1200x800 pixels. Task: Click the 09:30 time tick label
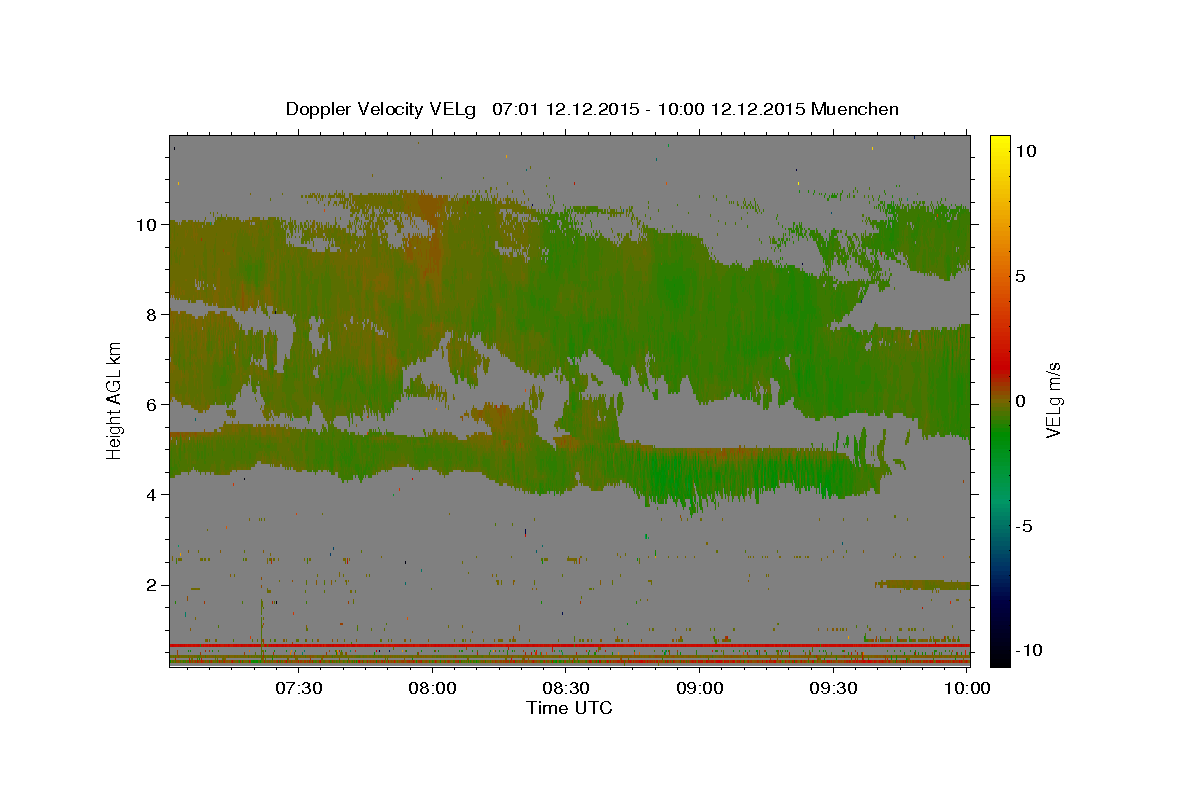[833, 688]
